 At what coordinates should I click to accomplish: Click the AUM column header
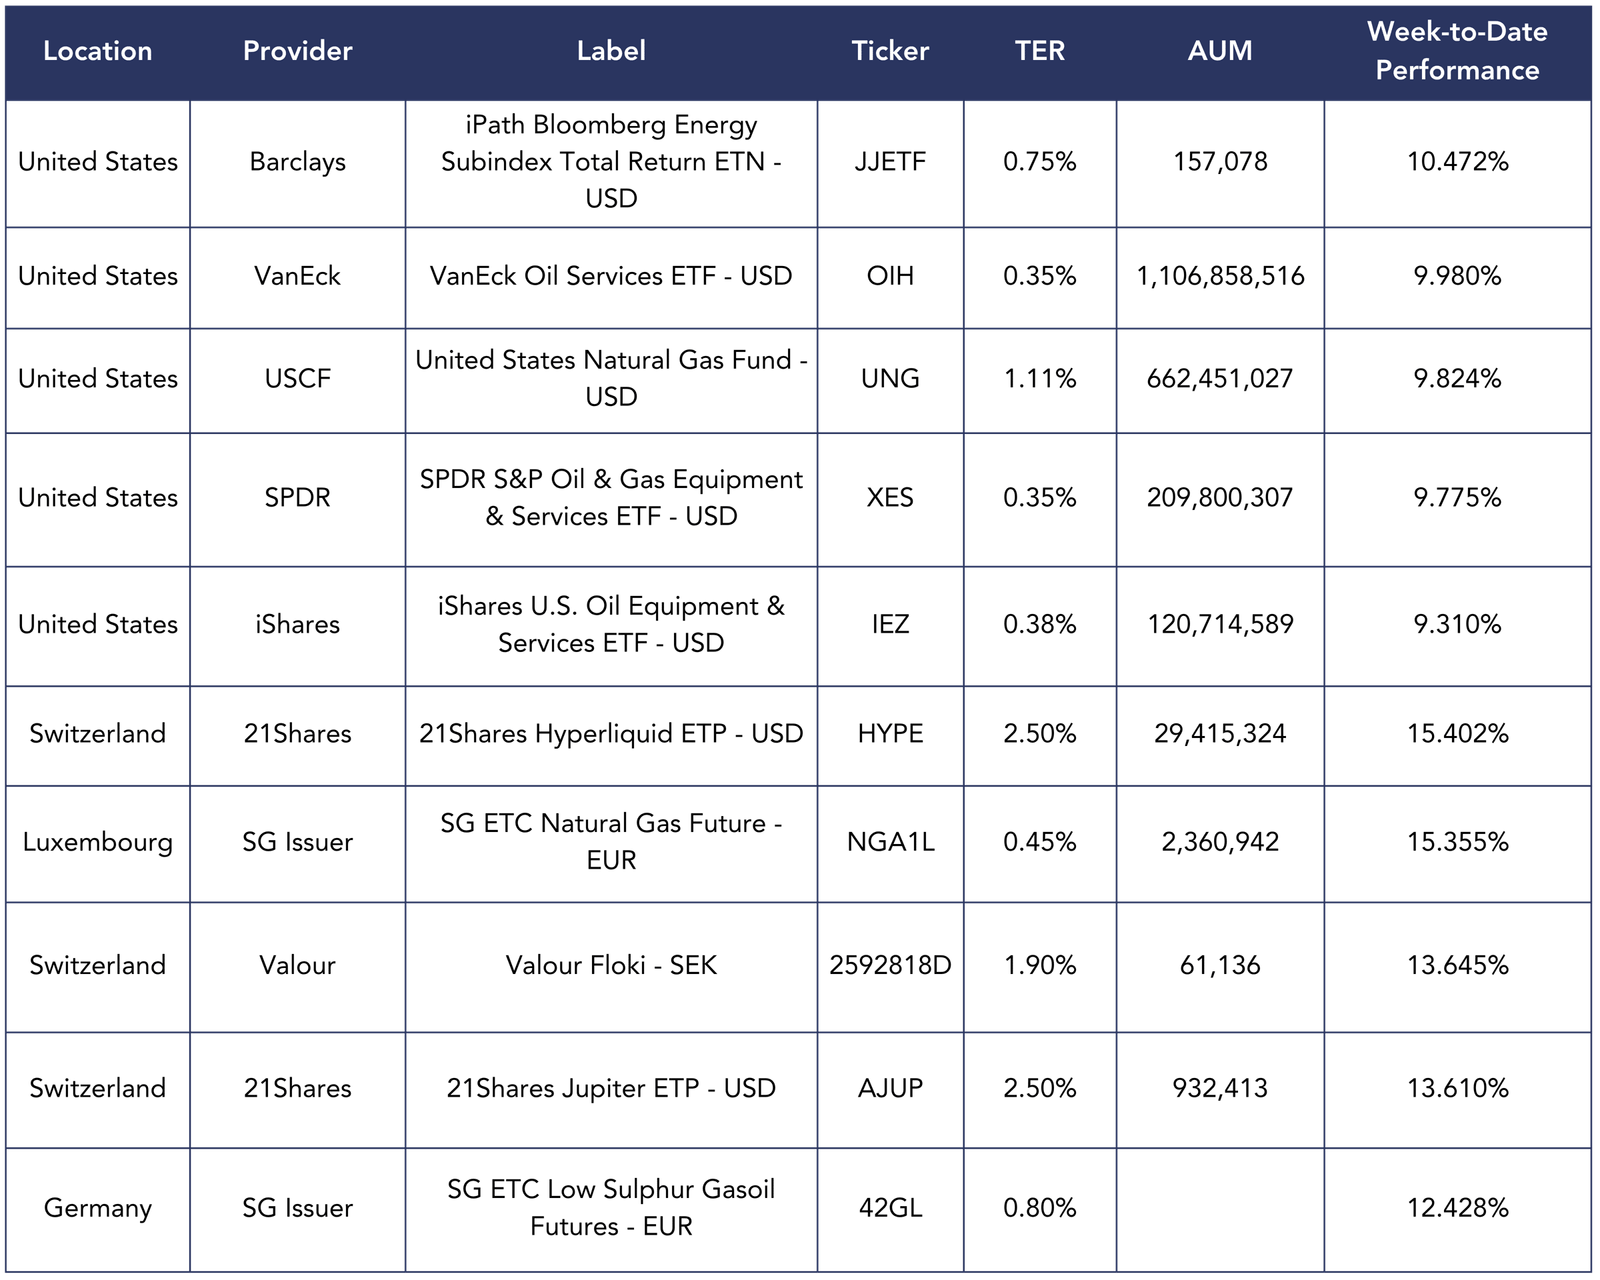pyautogui.click(x=1220, y=51)
